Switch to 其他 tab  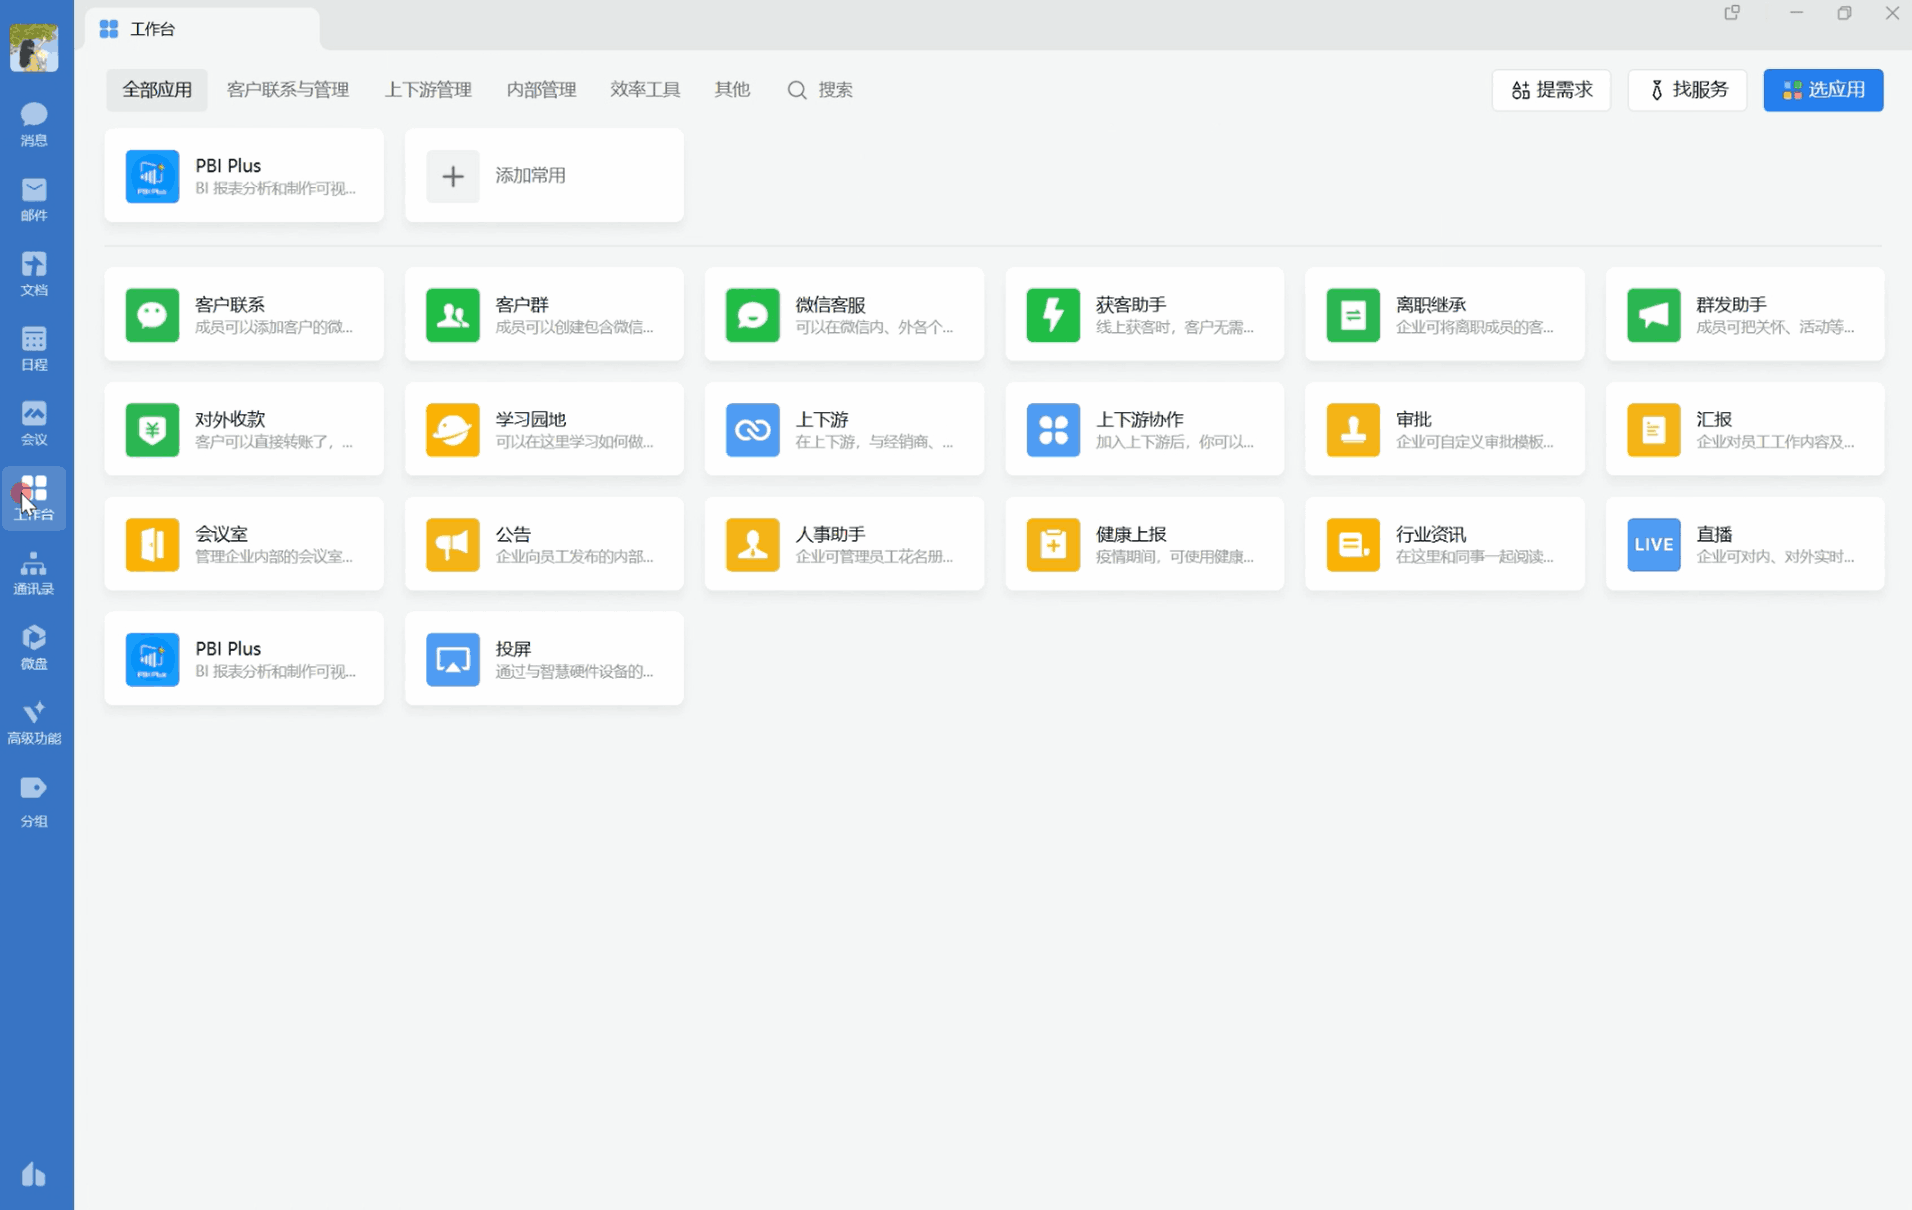tap(732, 90)
